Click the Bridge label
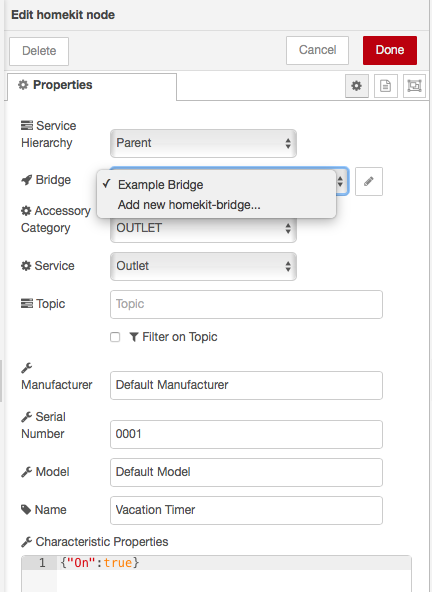 [46, 180]
